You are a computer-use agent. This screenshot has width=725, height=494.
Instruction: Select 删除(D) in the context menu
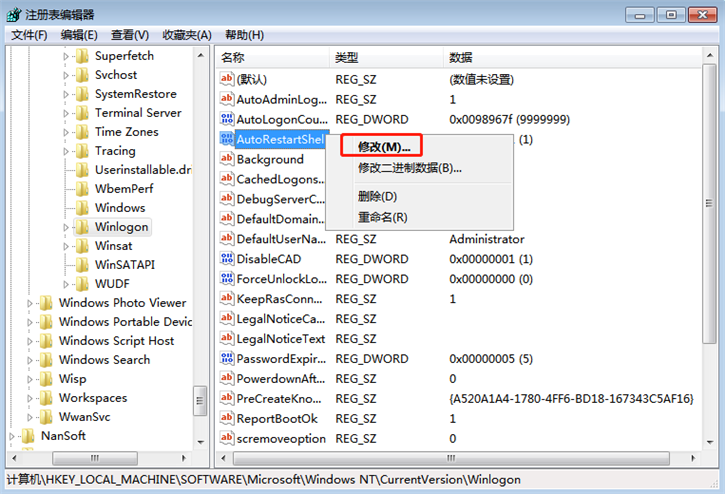click(x=377, y=196)
